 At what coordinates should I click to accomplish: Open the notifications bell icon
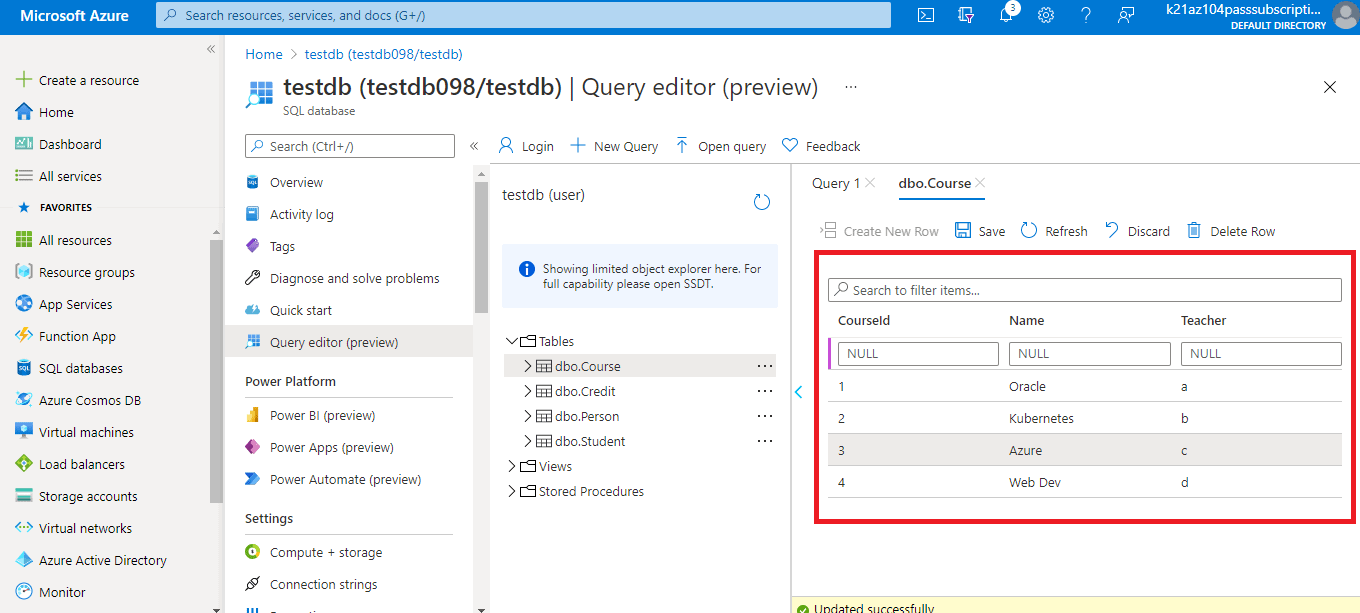click(x=1007, y=15)
